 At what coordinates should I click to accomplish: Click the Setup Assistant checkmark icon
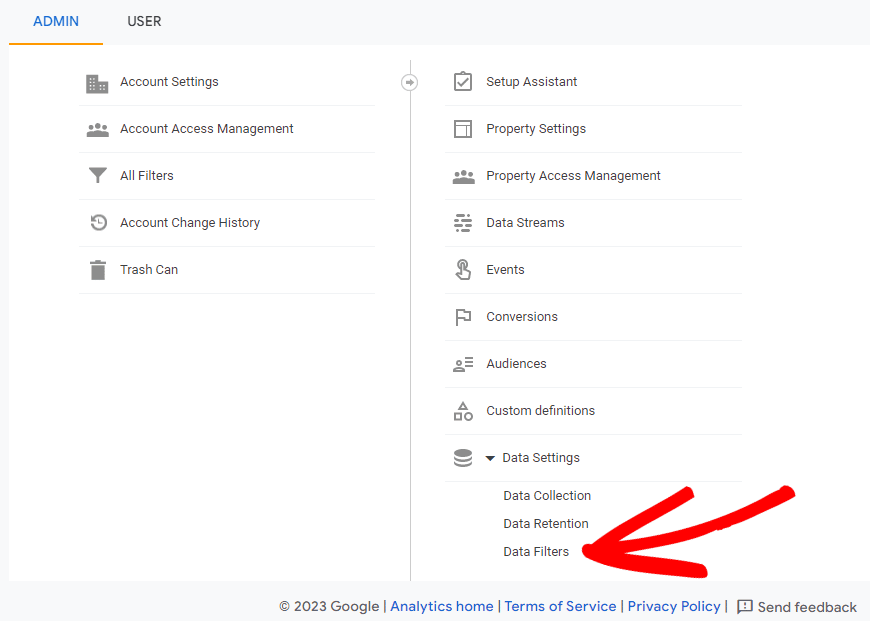463,82
